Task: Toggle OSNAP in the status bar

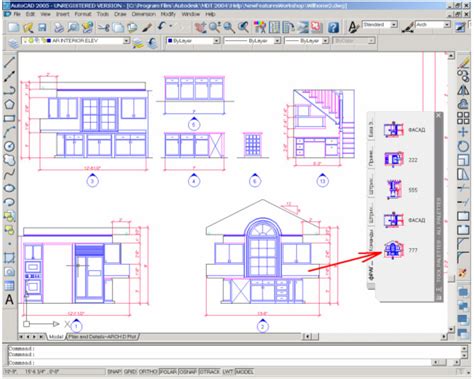Action: click(x=188, y=371)
